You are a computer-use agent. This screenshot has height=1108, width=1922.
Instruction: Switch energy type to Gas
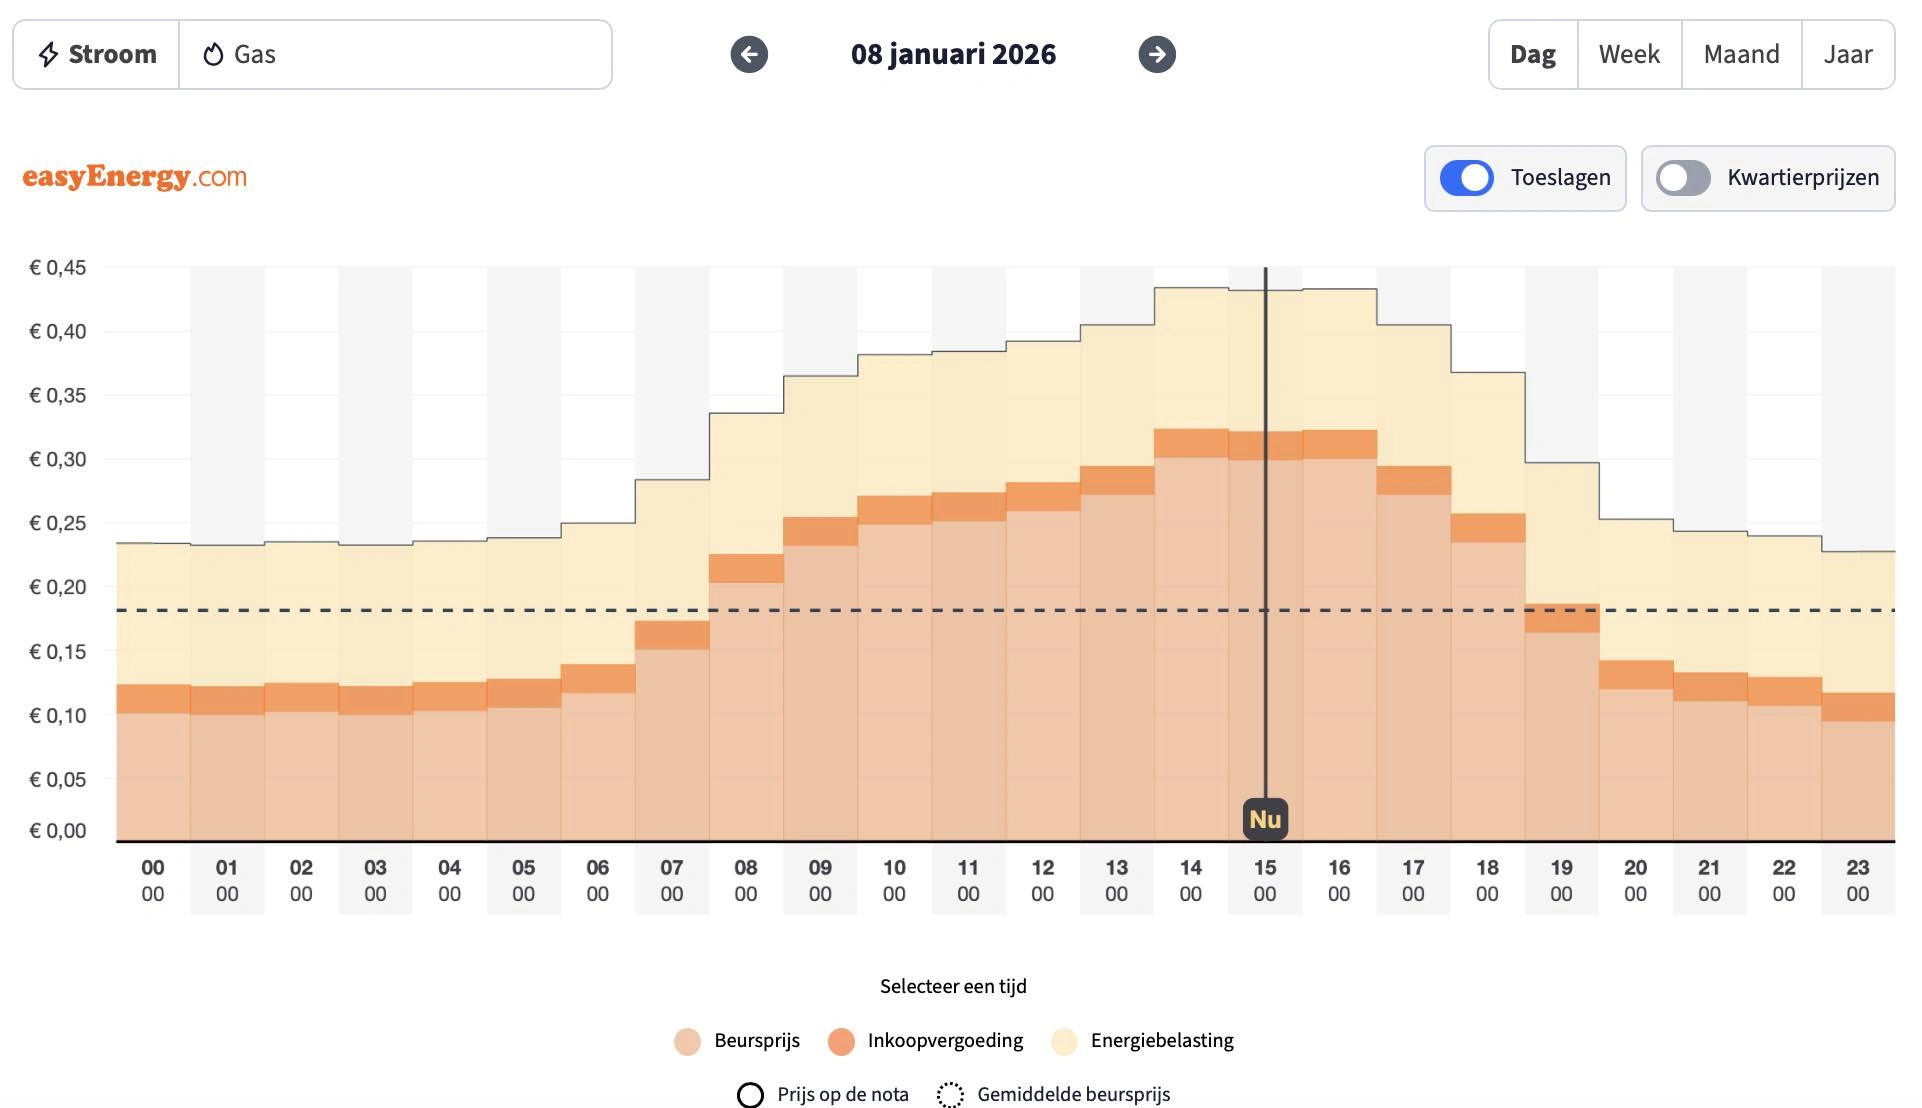point(251,54)
